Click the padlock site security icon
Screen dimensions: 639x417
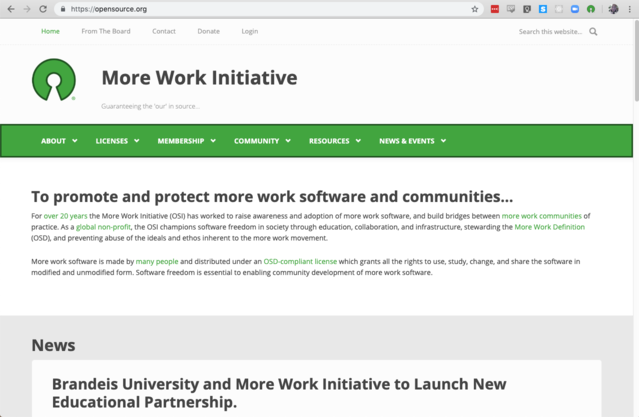click(x=62, y=9)
